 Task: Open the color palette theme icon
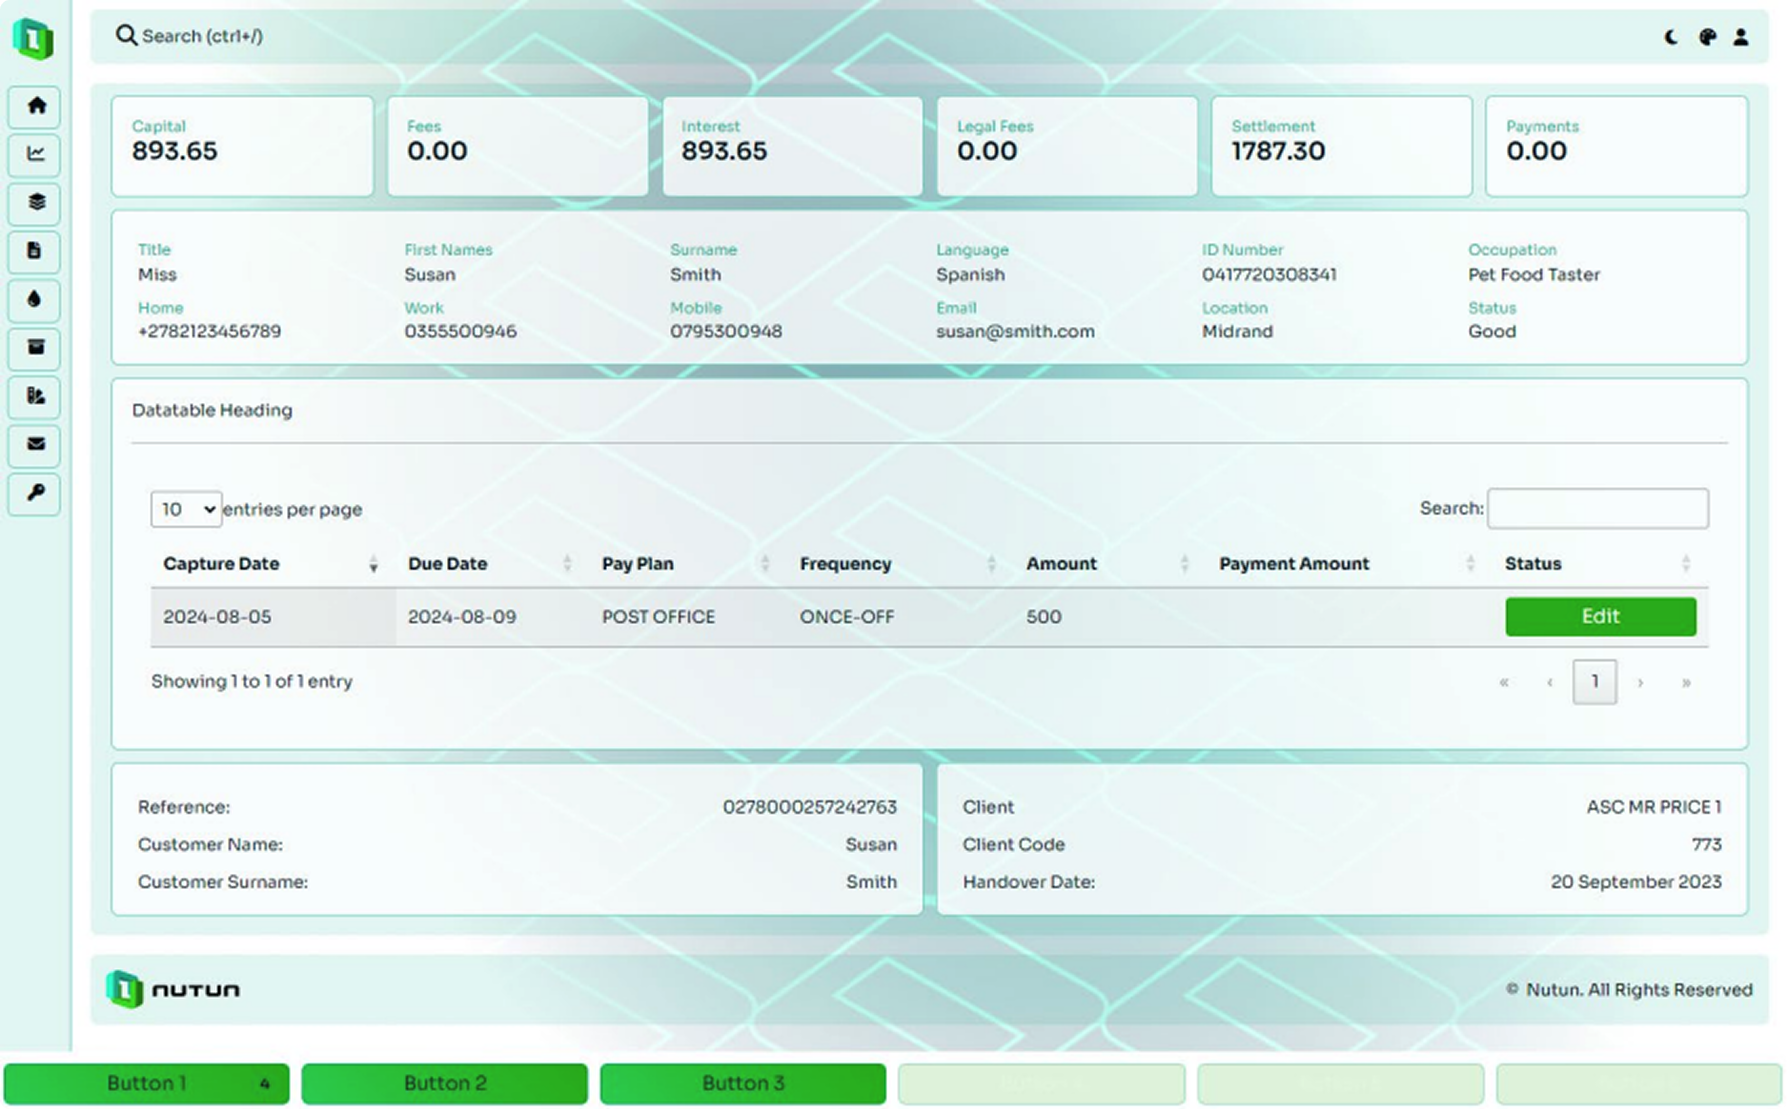coord(1707,37)
